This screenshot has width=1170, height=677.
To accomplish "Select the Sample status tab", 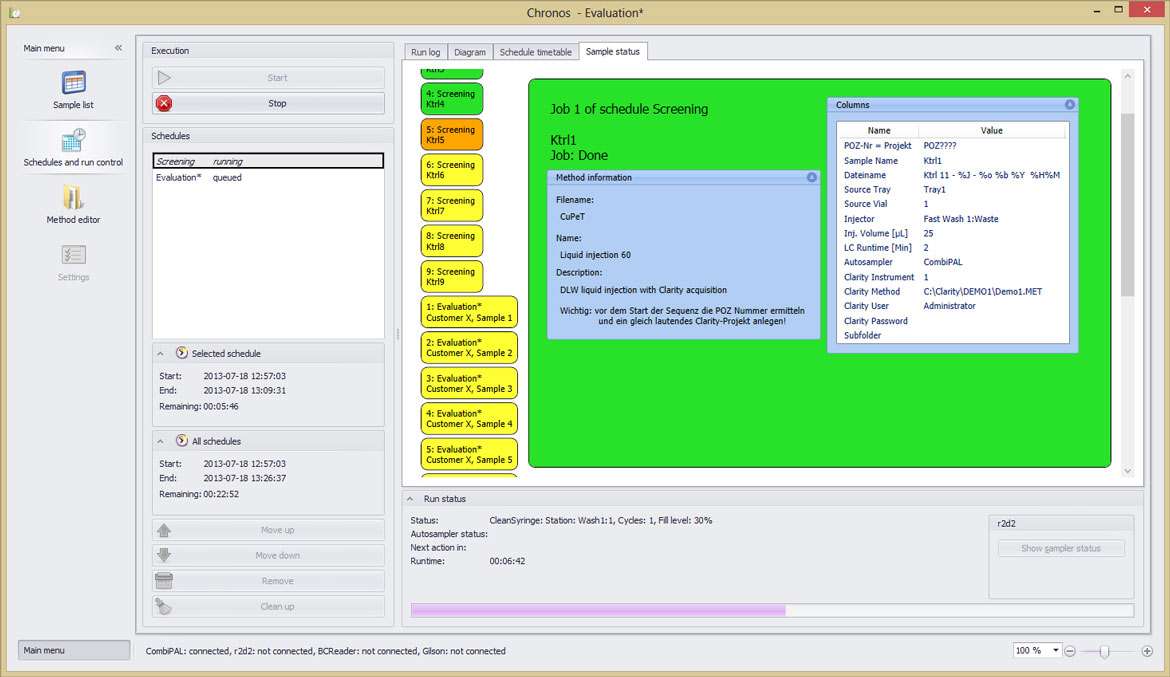I will pyautogui.click(x=613, y=52).
